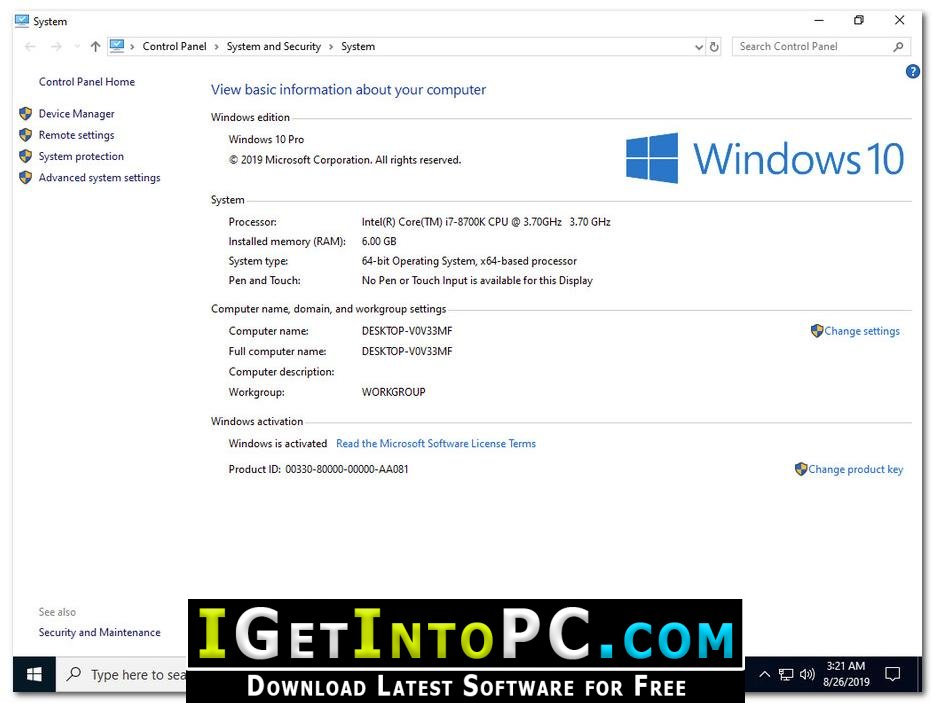This screenshot has width=932, height=703.
Task: Click the 2019 Microsoft Corporation copyright text
Action: [345, 160]
